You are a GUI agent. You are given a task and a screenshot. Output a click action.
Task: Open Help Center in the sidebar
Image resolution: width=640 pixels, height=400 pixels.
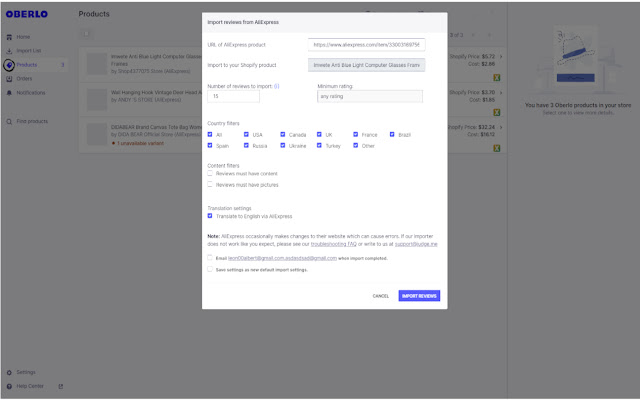pyautogui.click(x=30, y=387)
